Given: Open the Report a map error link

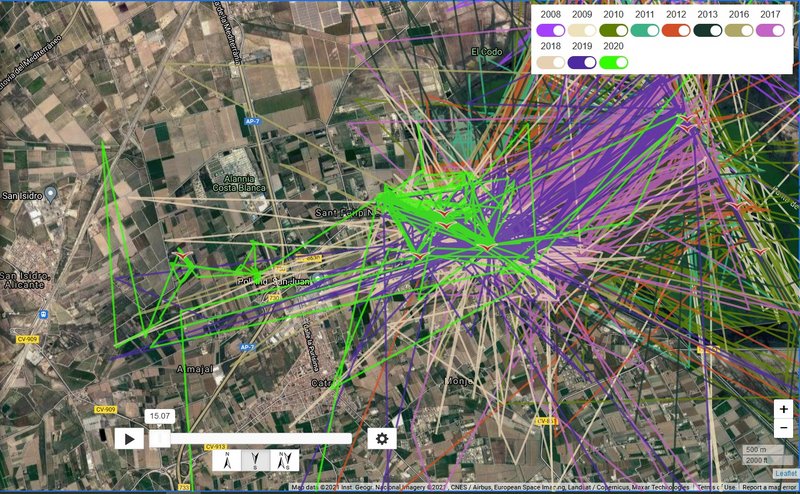Looking at the screenshot, I should click(x=769, y=487).
